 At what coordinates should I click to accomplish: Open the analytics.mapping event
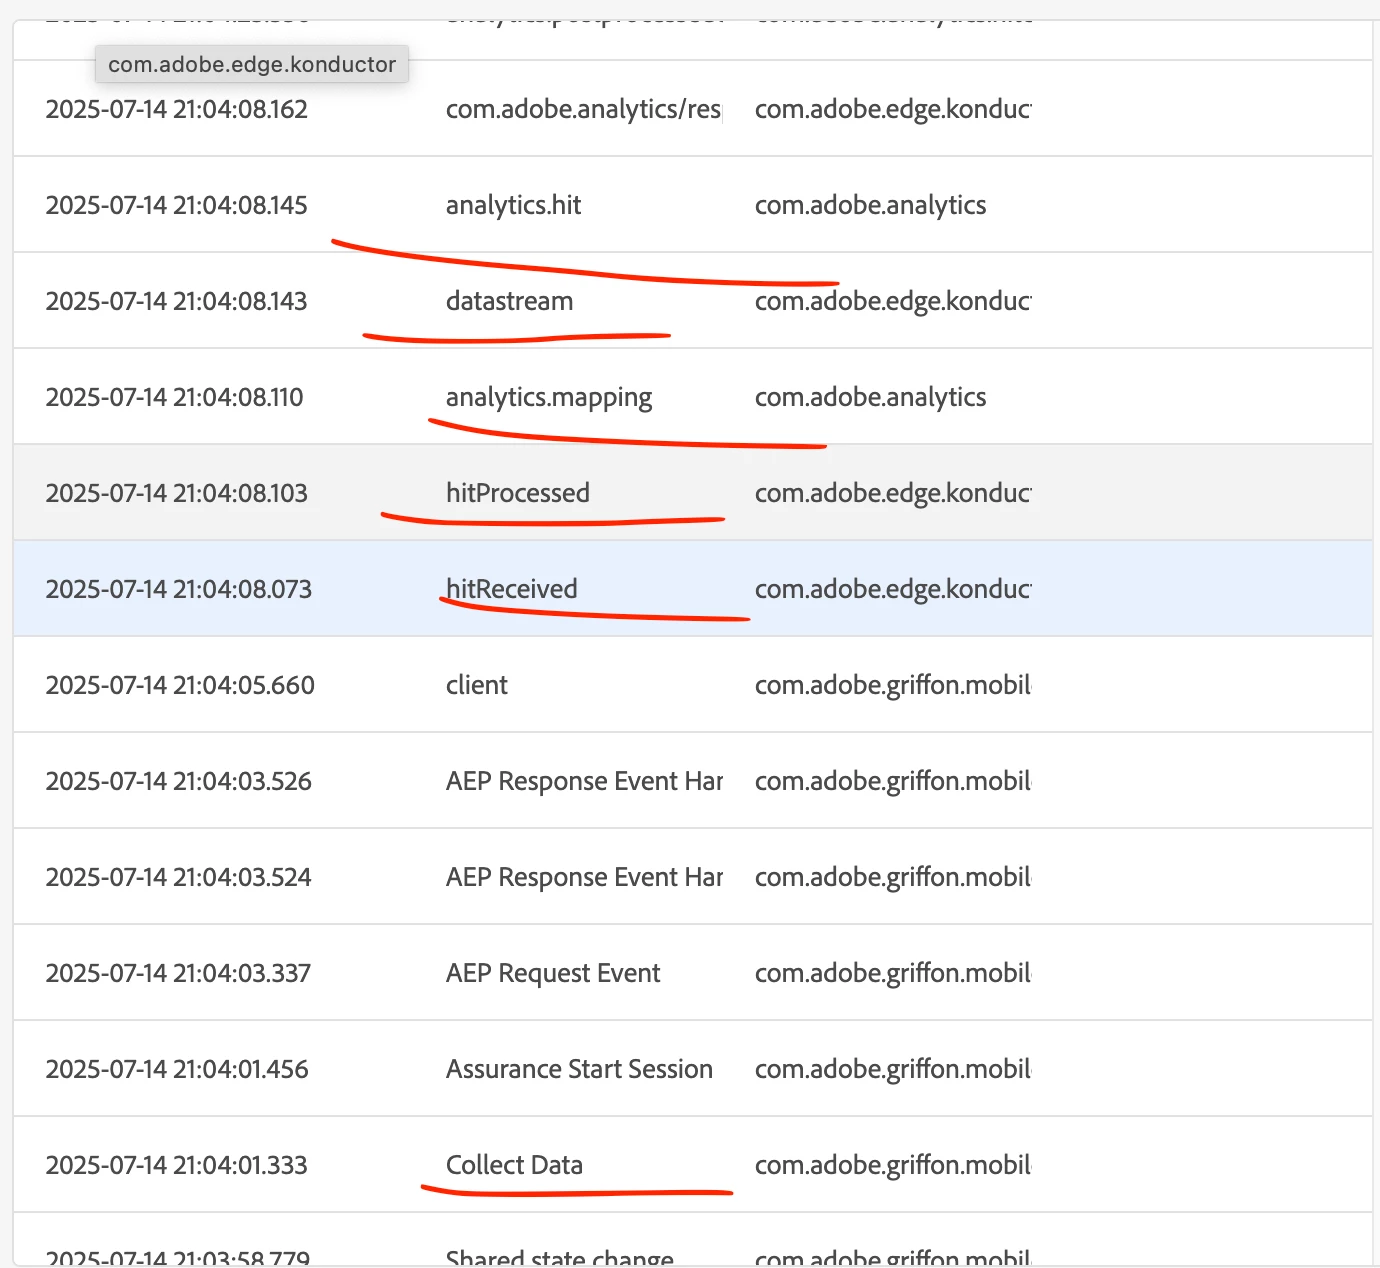[x=548, y=398]
